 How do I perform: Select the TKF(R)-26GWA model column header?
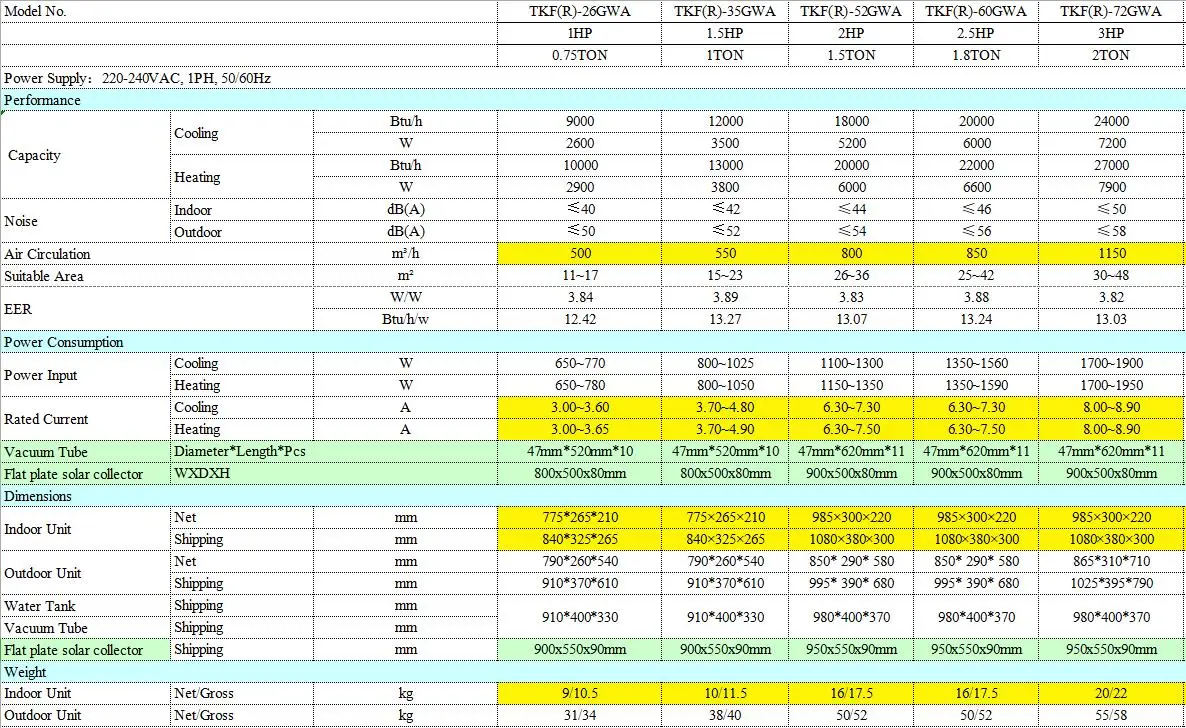[x=580, y=11]
